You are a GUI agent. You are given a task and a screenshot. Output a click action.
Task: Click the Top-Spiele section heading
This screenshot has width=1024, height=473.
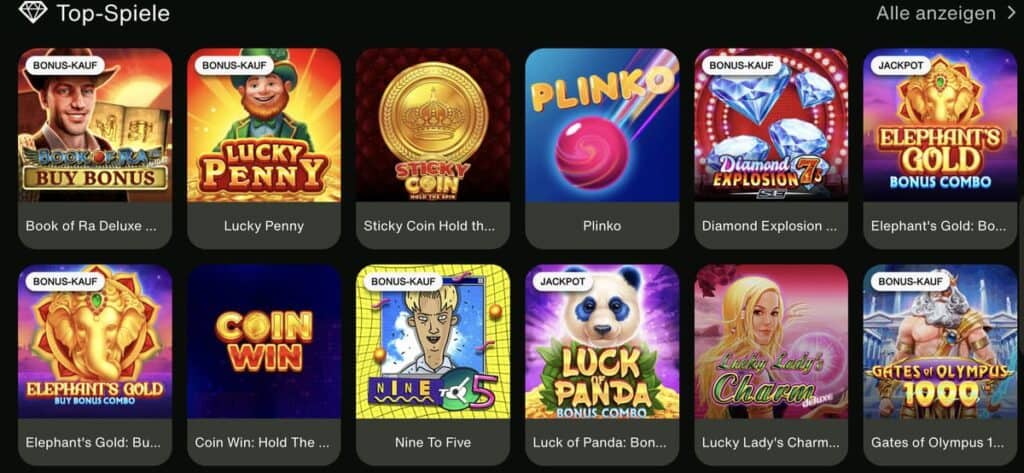113,13
